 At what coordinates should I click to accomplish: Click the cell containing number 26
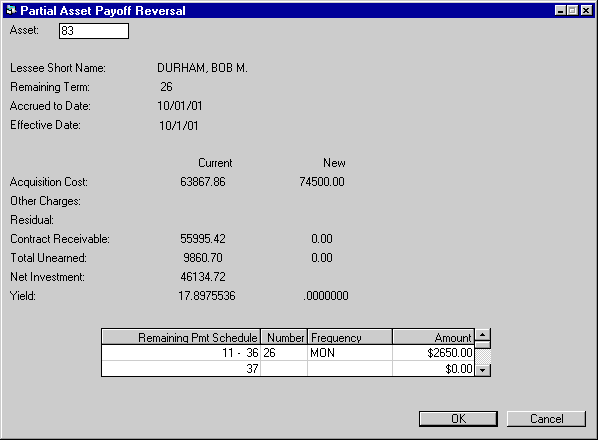[284, 353]
